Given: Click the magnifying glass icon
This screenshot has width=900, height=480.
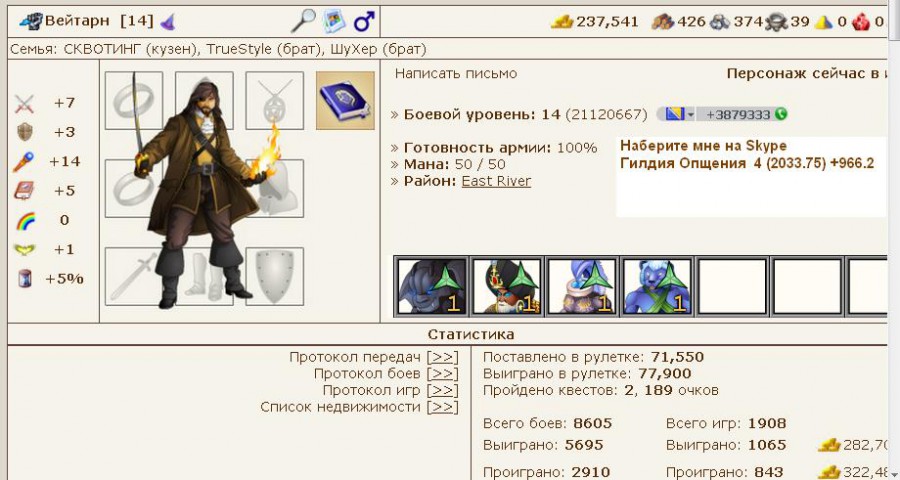Looking at the screenshot, I should [303, 21].
